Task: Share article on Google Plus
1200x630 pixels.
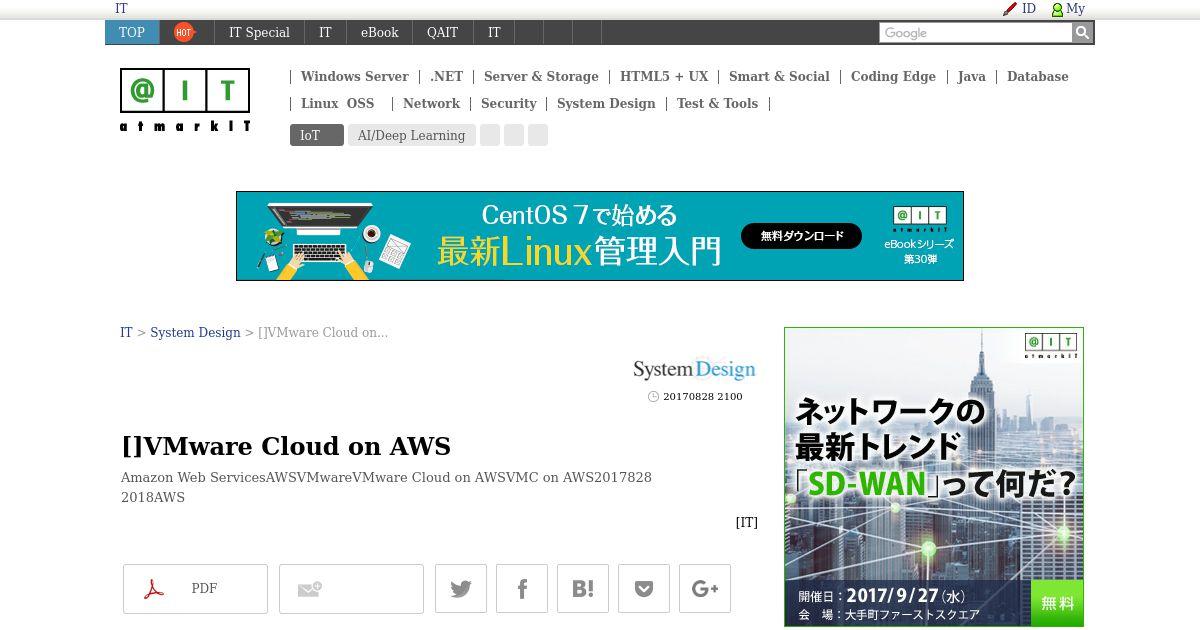Action: click(705, 589)
